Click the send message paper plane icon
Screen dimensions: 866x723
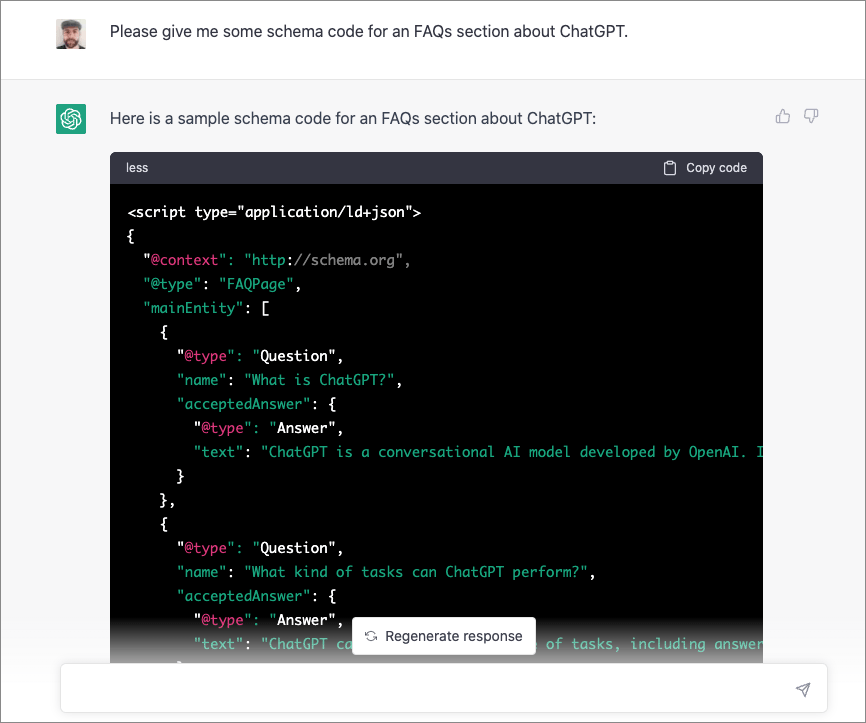803,689
